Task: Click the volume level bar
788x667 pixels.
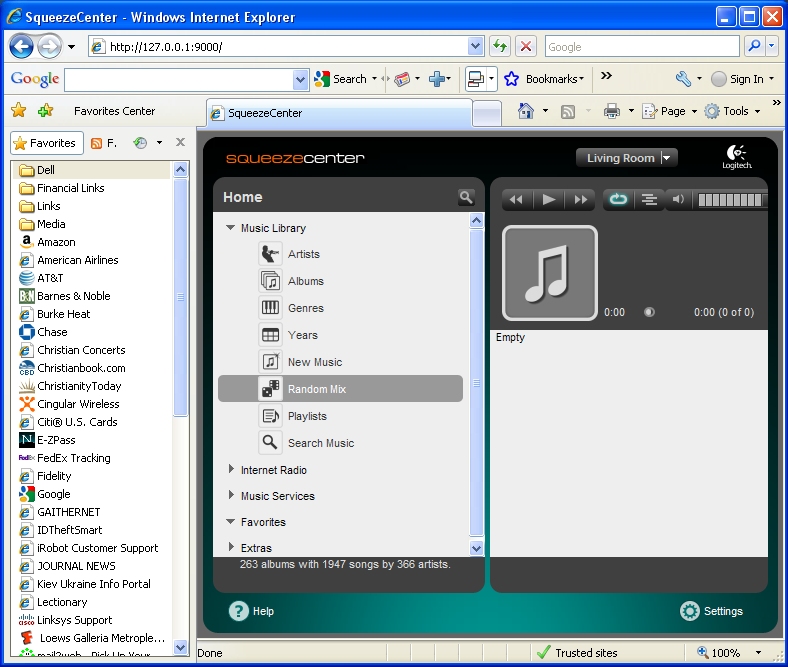Action: click(x=732, y=200)
